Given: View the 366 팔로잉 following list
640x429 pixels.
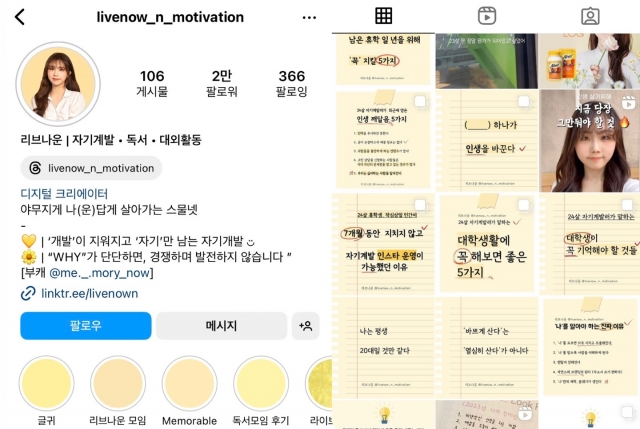Looking at the screenshot, I should (291, 83).
